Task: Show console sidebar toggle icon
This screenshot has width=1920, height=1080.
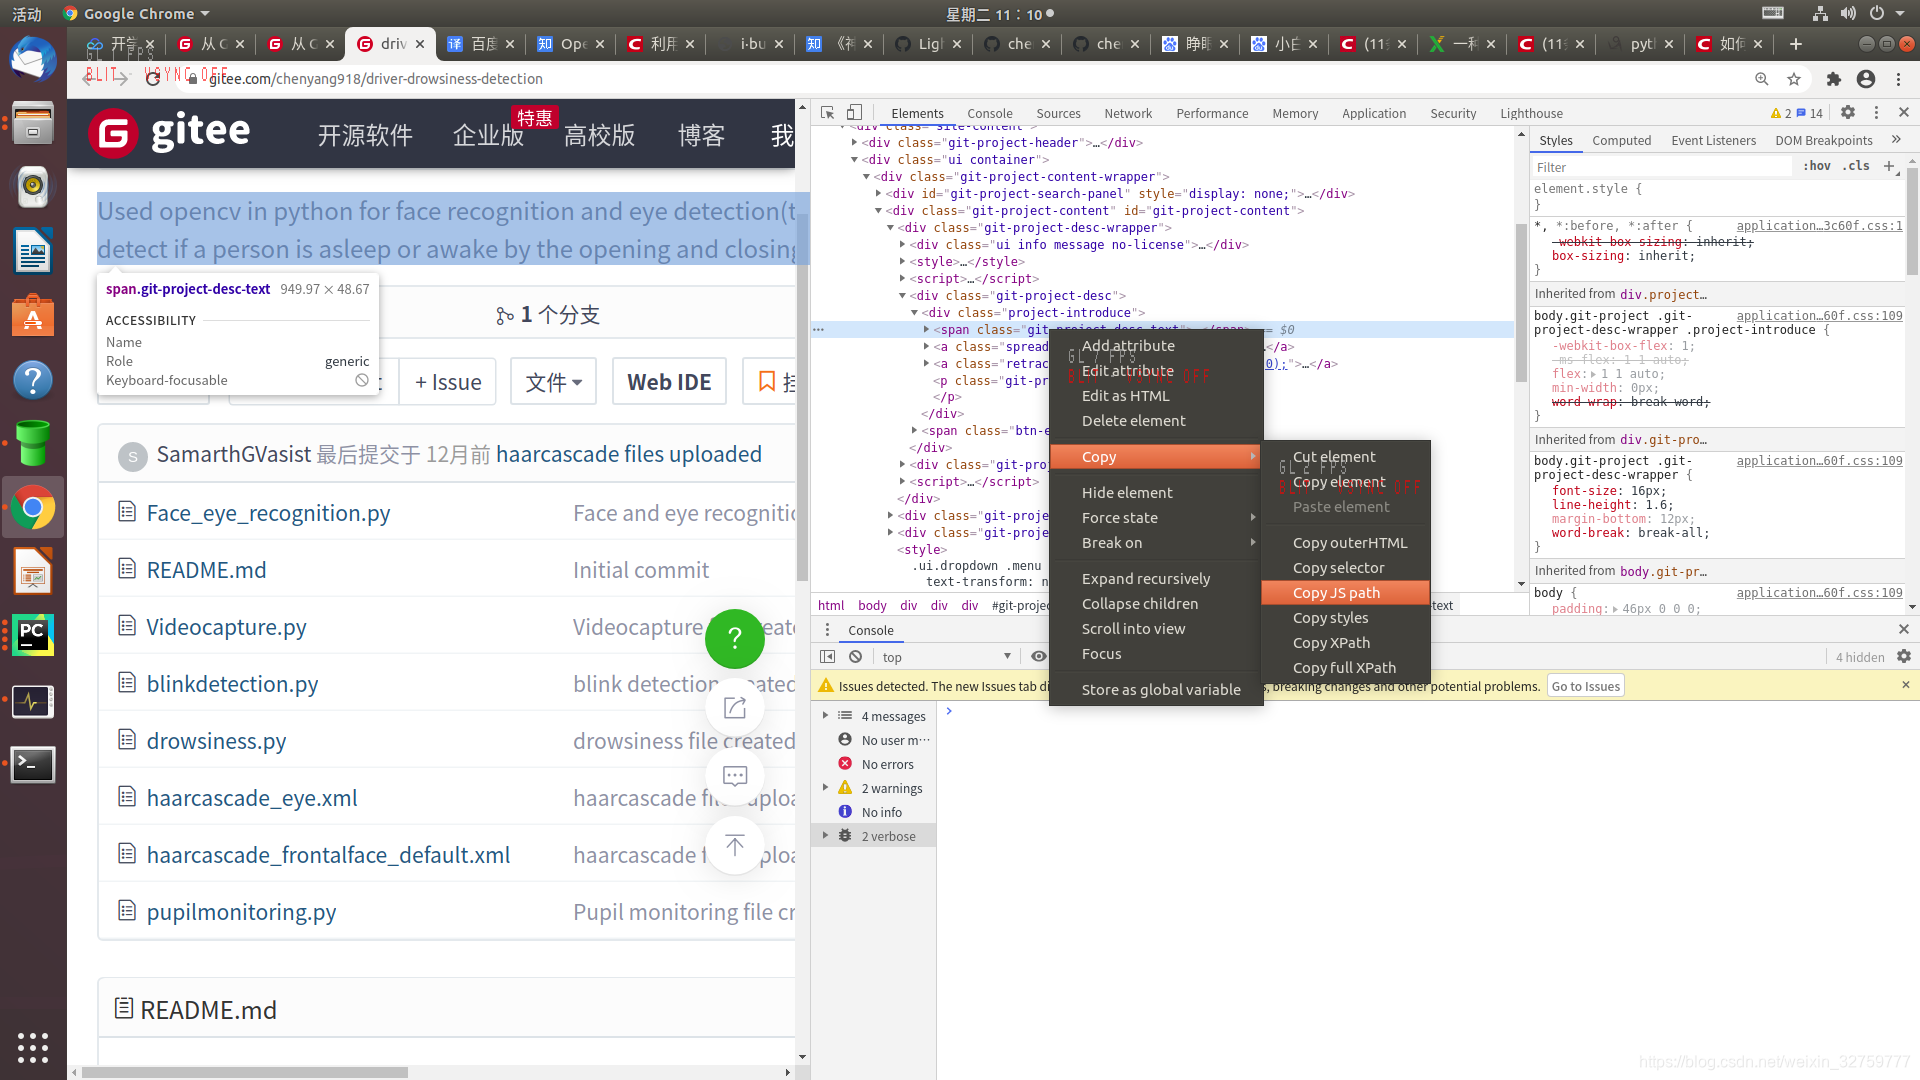Action: [x=828, y=657]
